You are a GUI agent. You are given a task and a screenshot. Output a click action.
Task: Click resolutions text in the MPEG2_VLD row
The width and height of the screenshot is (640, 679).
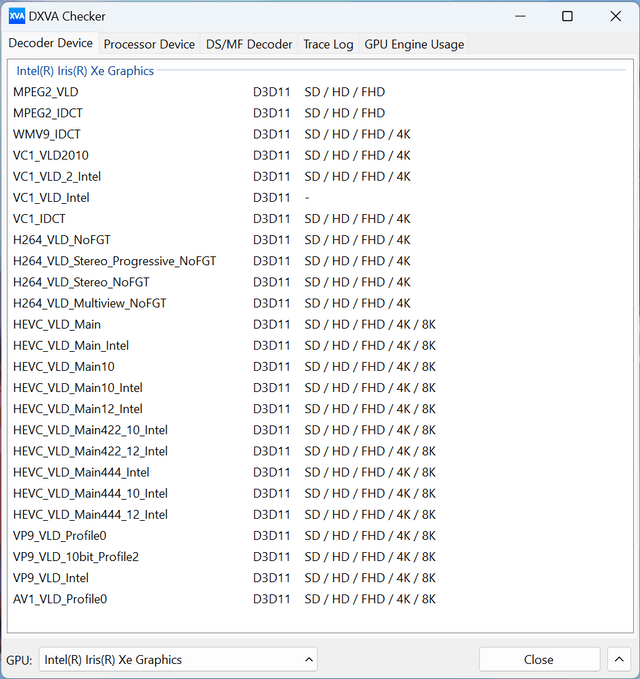345,92
